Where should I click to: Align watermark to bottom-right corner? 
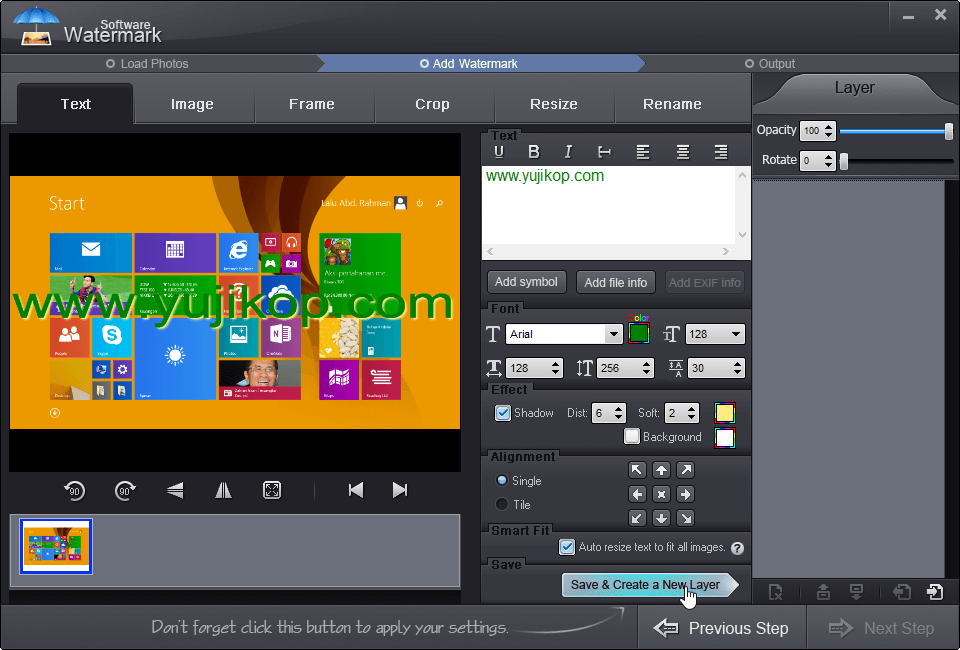click(x=686, y=518)
